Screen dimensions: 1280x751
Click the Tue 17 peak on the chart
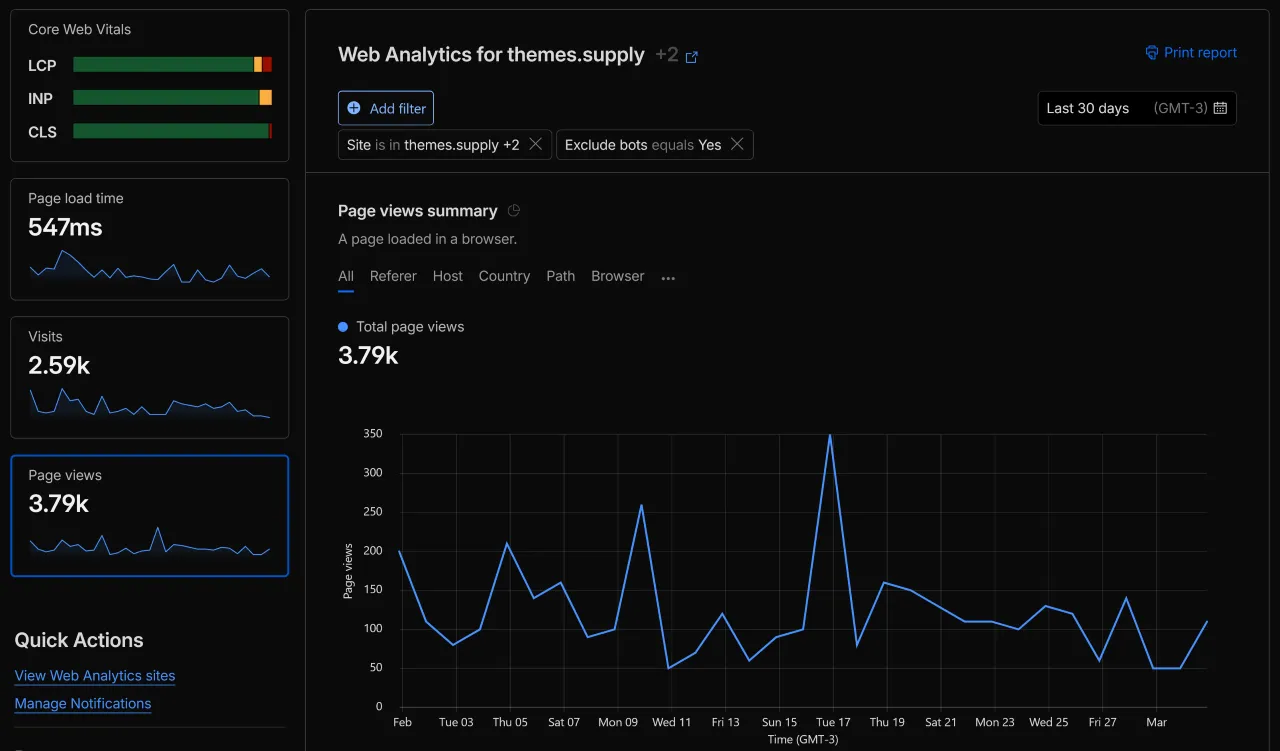click(x=830, y=436)
